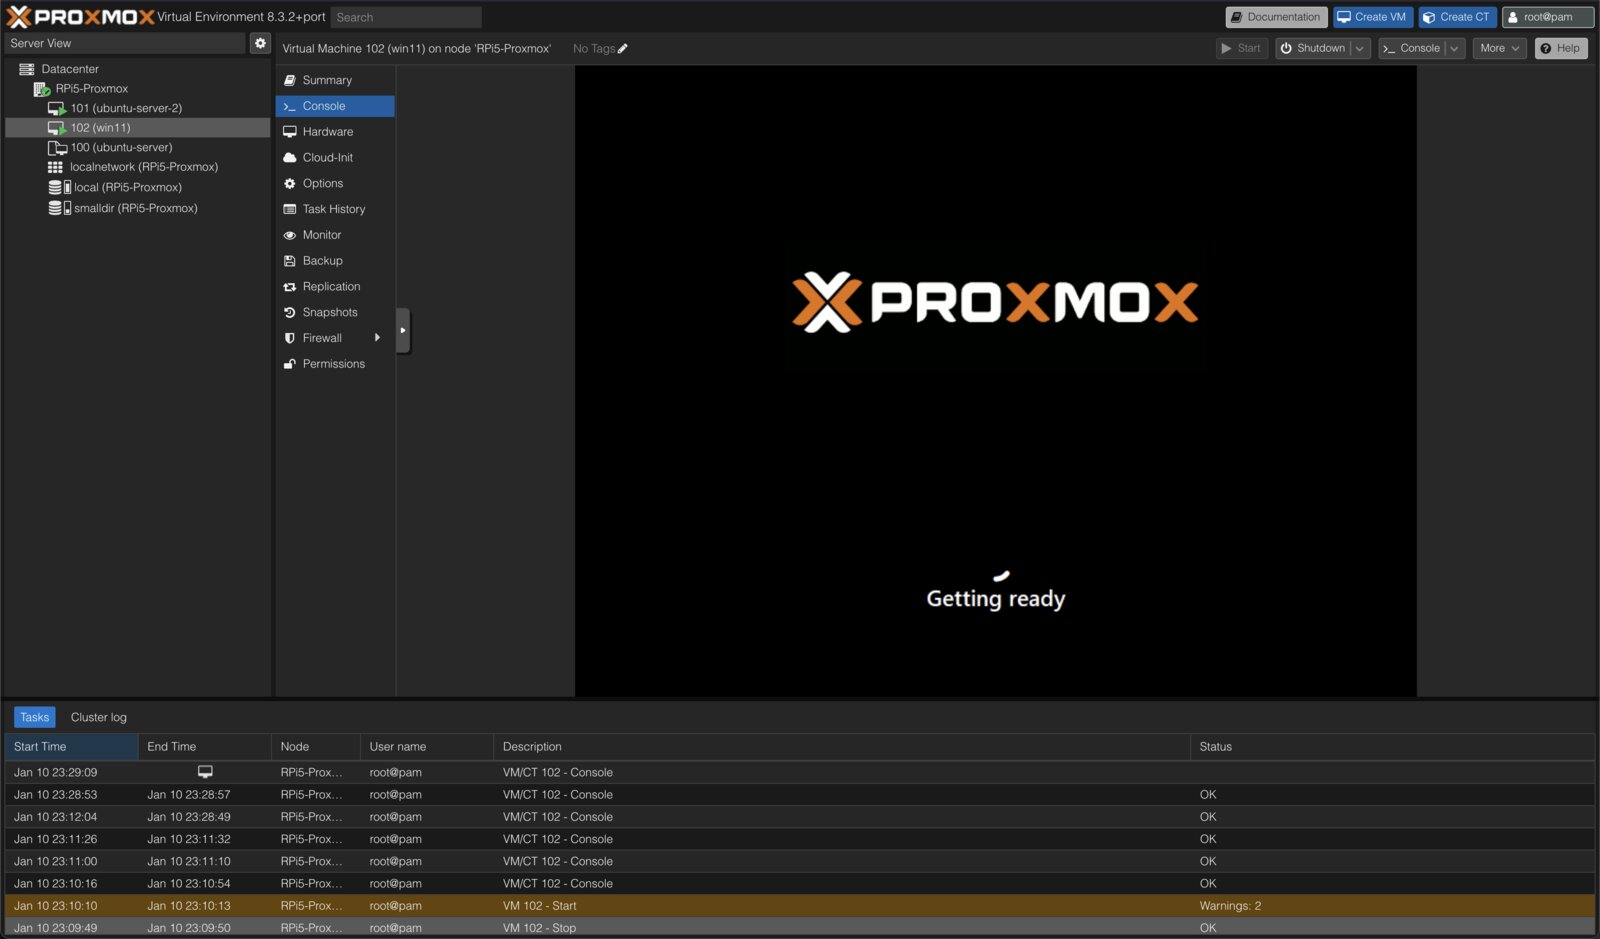Viewport: 1600px width, 939px height.
Task: Click the Task History list icon
Action: pos(290,209)
